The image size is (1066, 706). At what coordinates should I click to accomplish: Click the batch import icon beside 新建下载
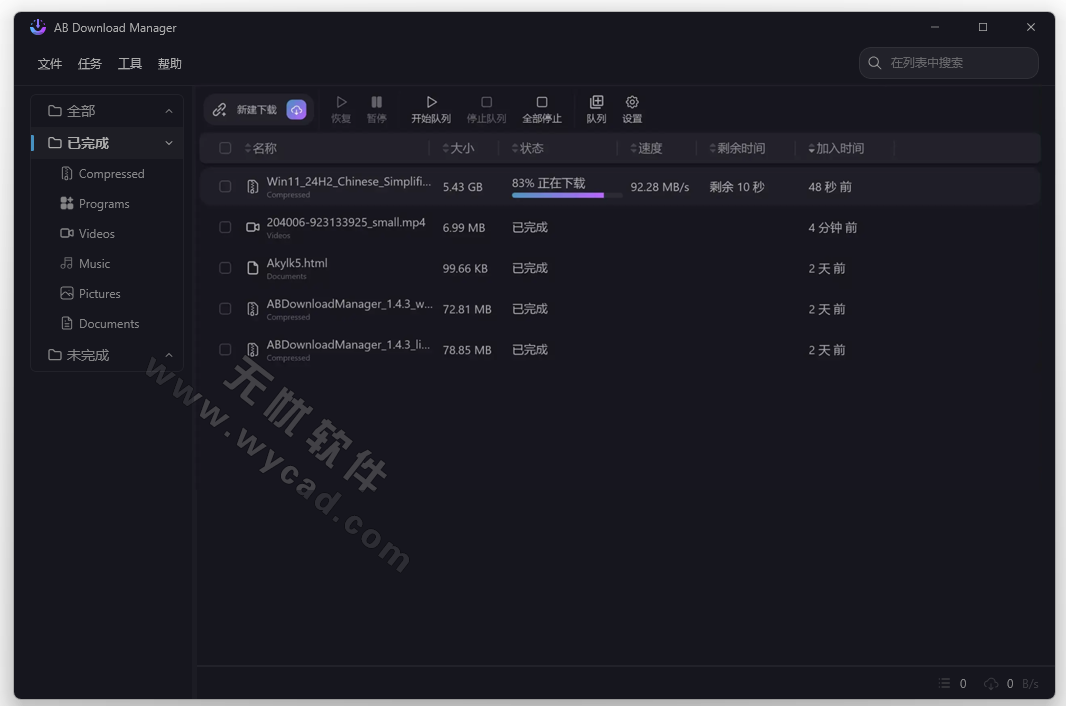[x=296, y=109]
